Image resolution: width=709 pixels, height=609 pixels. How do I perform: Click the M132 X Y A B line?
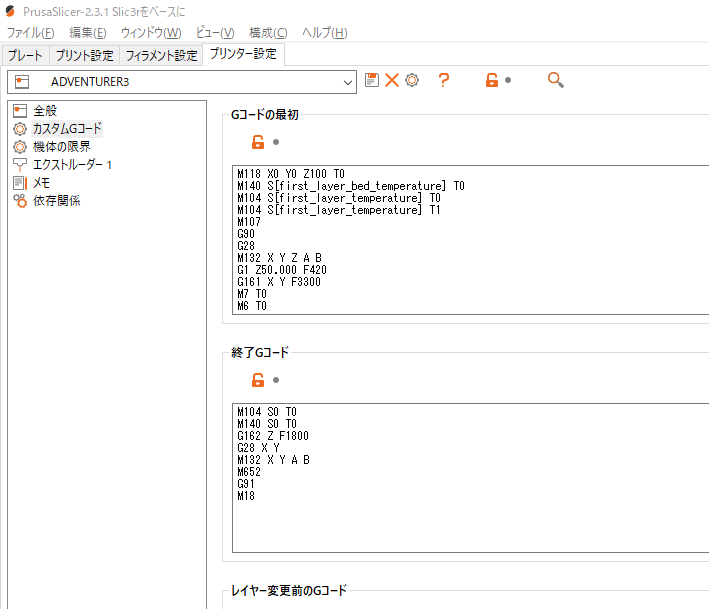[x=274, y=460]
